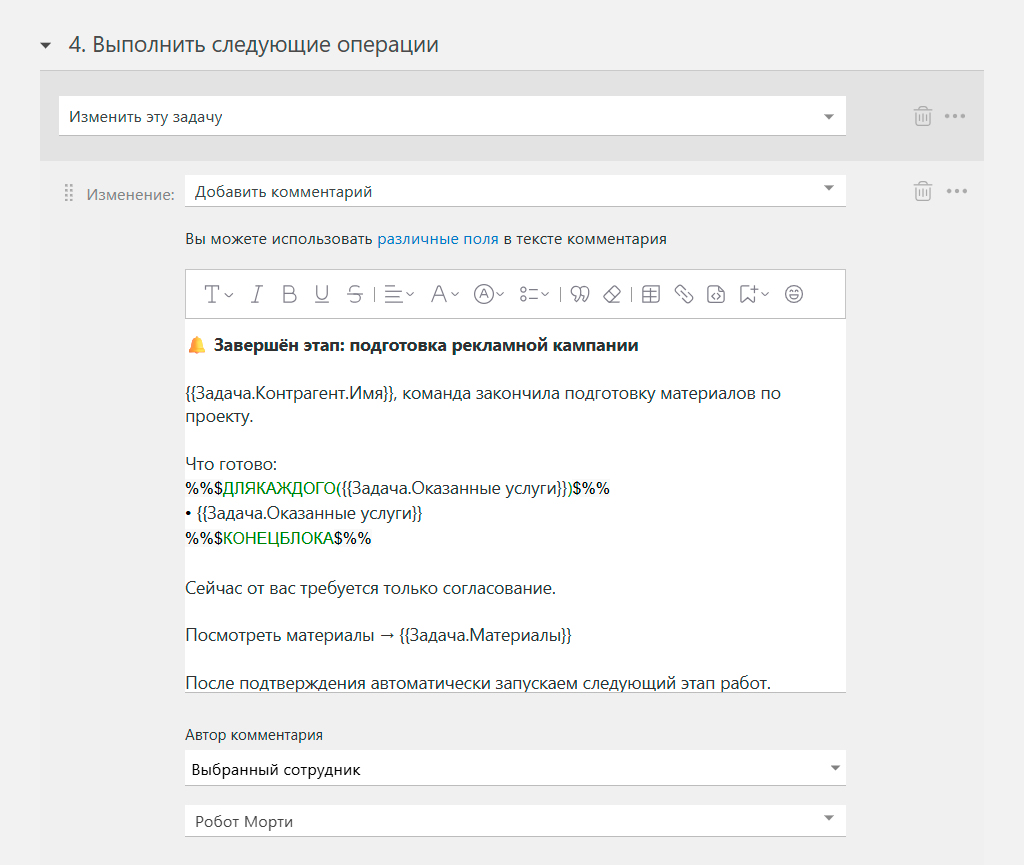Toggle strikethrough formatting

[x=355, y=294]
